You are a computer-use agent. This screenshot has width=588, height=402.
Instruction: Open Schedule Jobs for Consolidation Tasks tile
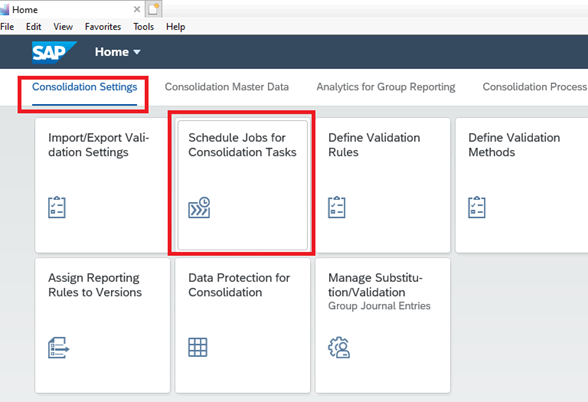(243, 185)
